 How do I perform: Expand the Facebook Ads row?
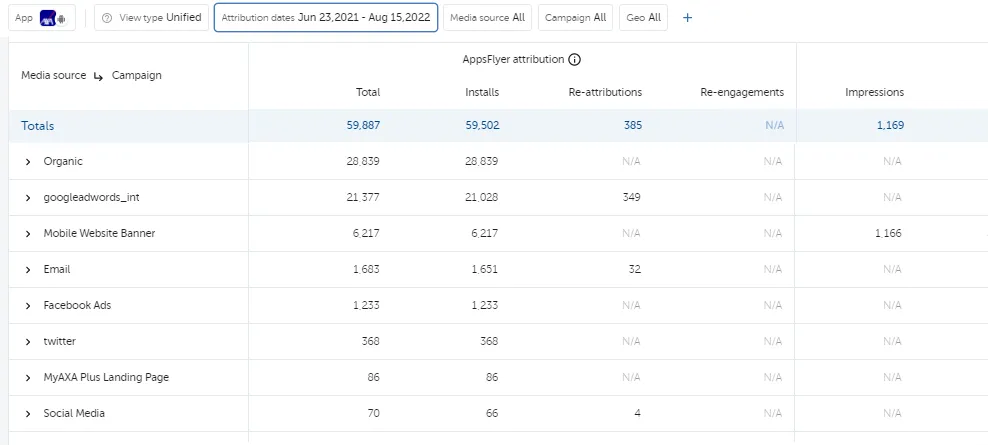pyautogui.click(x=28, y=306)
